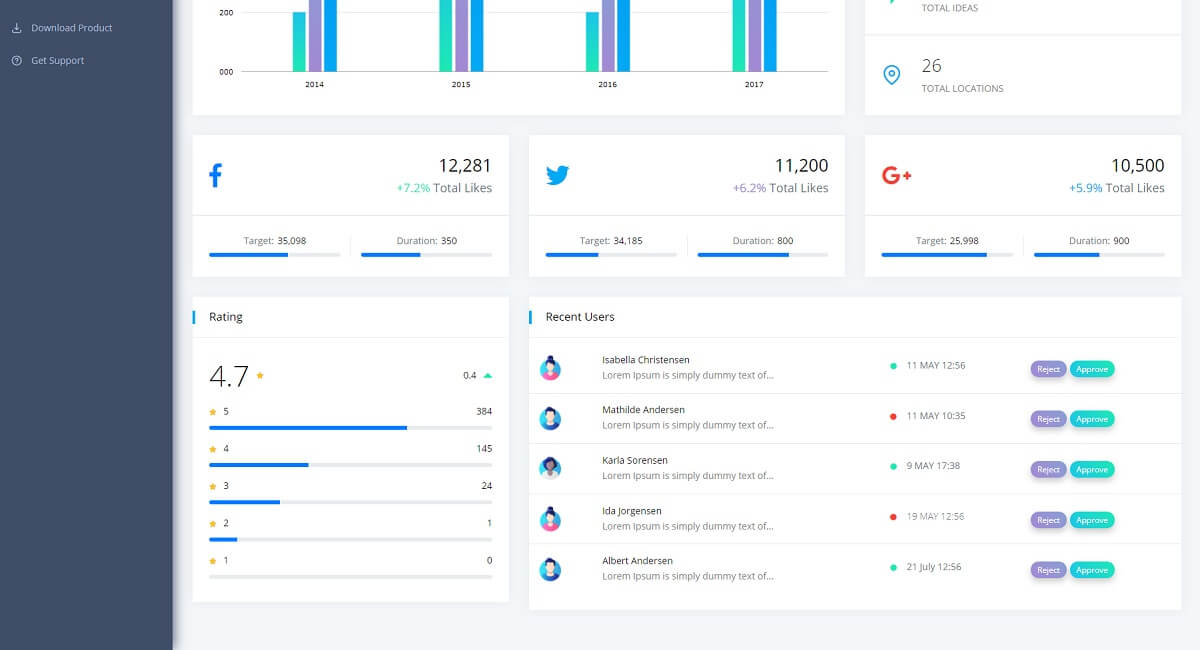The image size is (1200, 650).
Task: Click the 4-star rating progress bar
Action: (x=351, y=465)
